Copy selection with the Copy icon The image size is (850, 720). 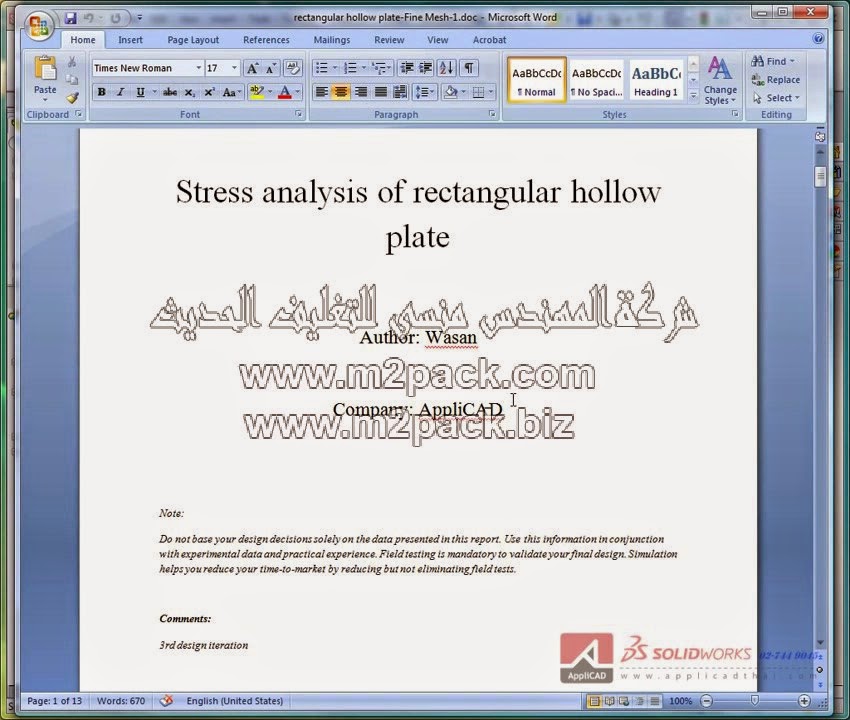(x=72, y=80)
